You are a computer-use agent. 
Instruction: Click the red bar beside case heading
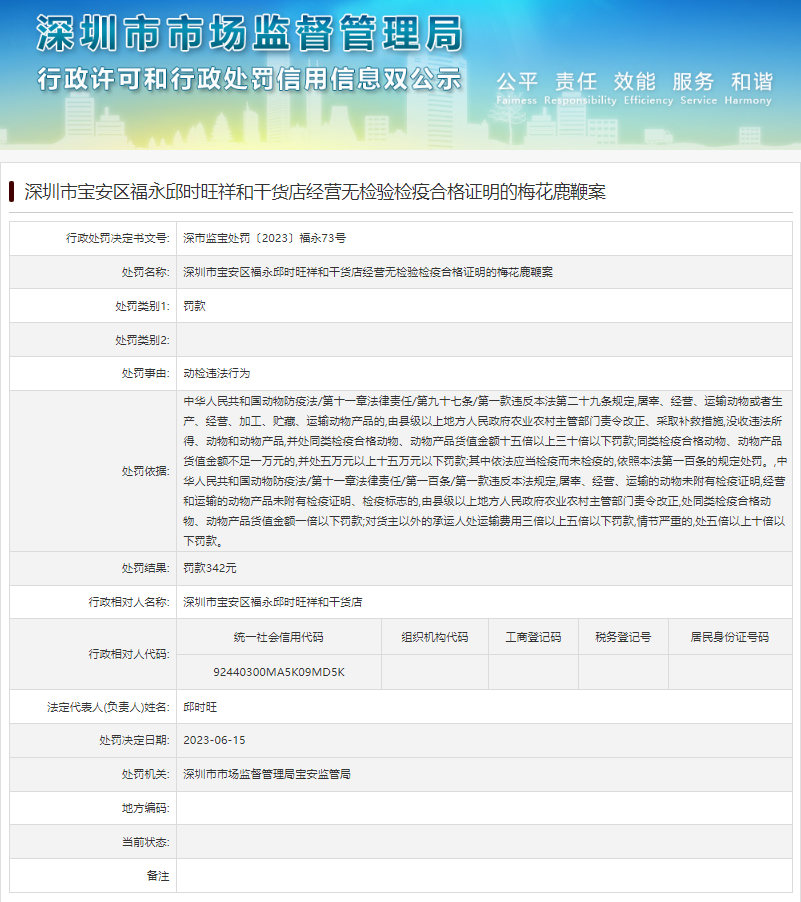point(11,191)
